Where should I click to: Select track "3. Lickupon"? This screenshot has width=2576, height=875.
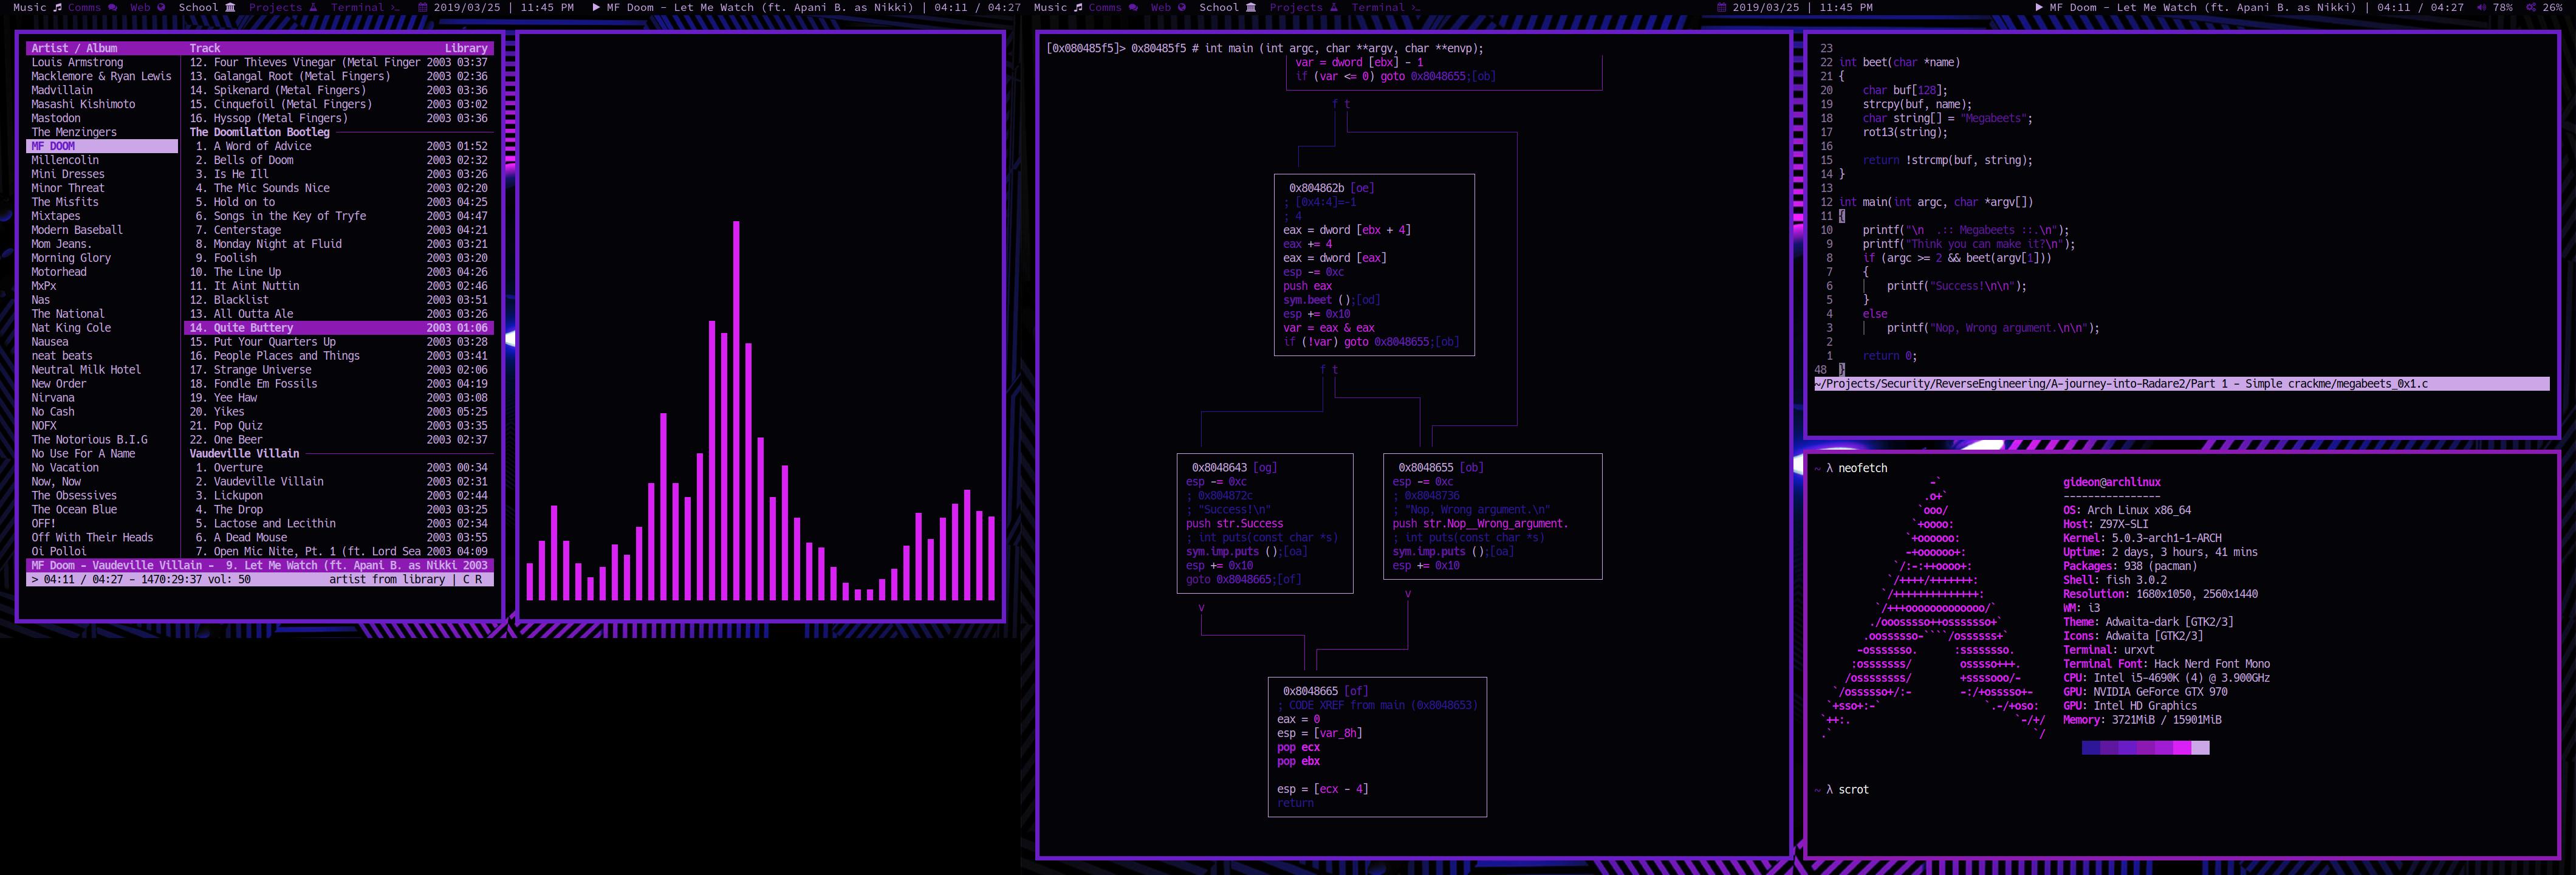coord(339,496)
